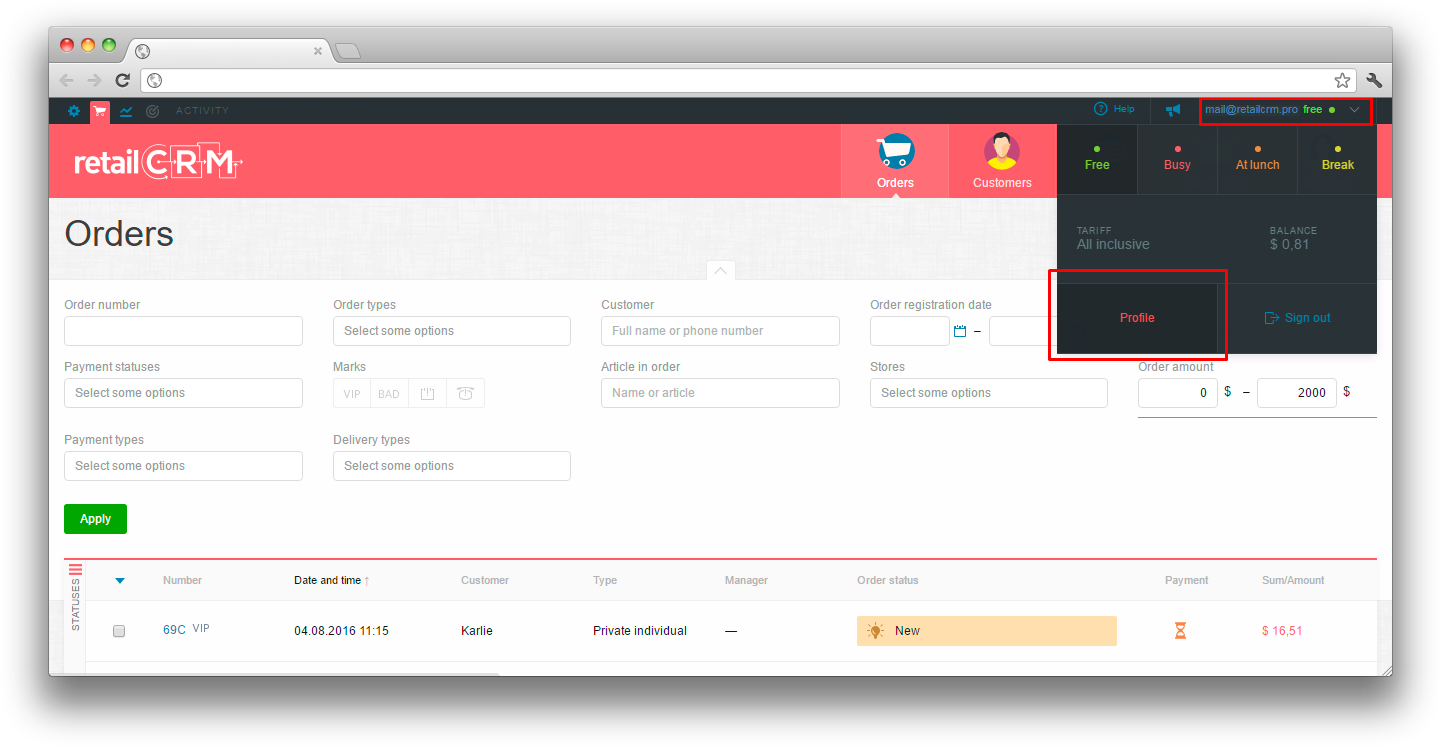
Task: Sort by the Number column header
Action: click(182, 580)
